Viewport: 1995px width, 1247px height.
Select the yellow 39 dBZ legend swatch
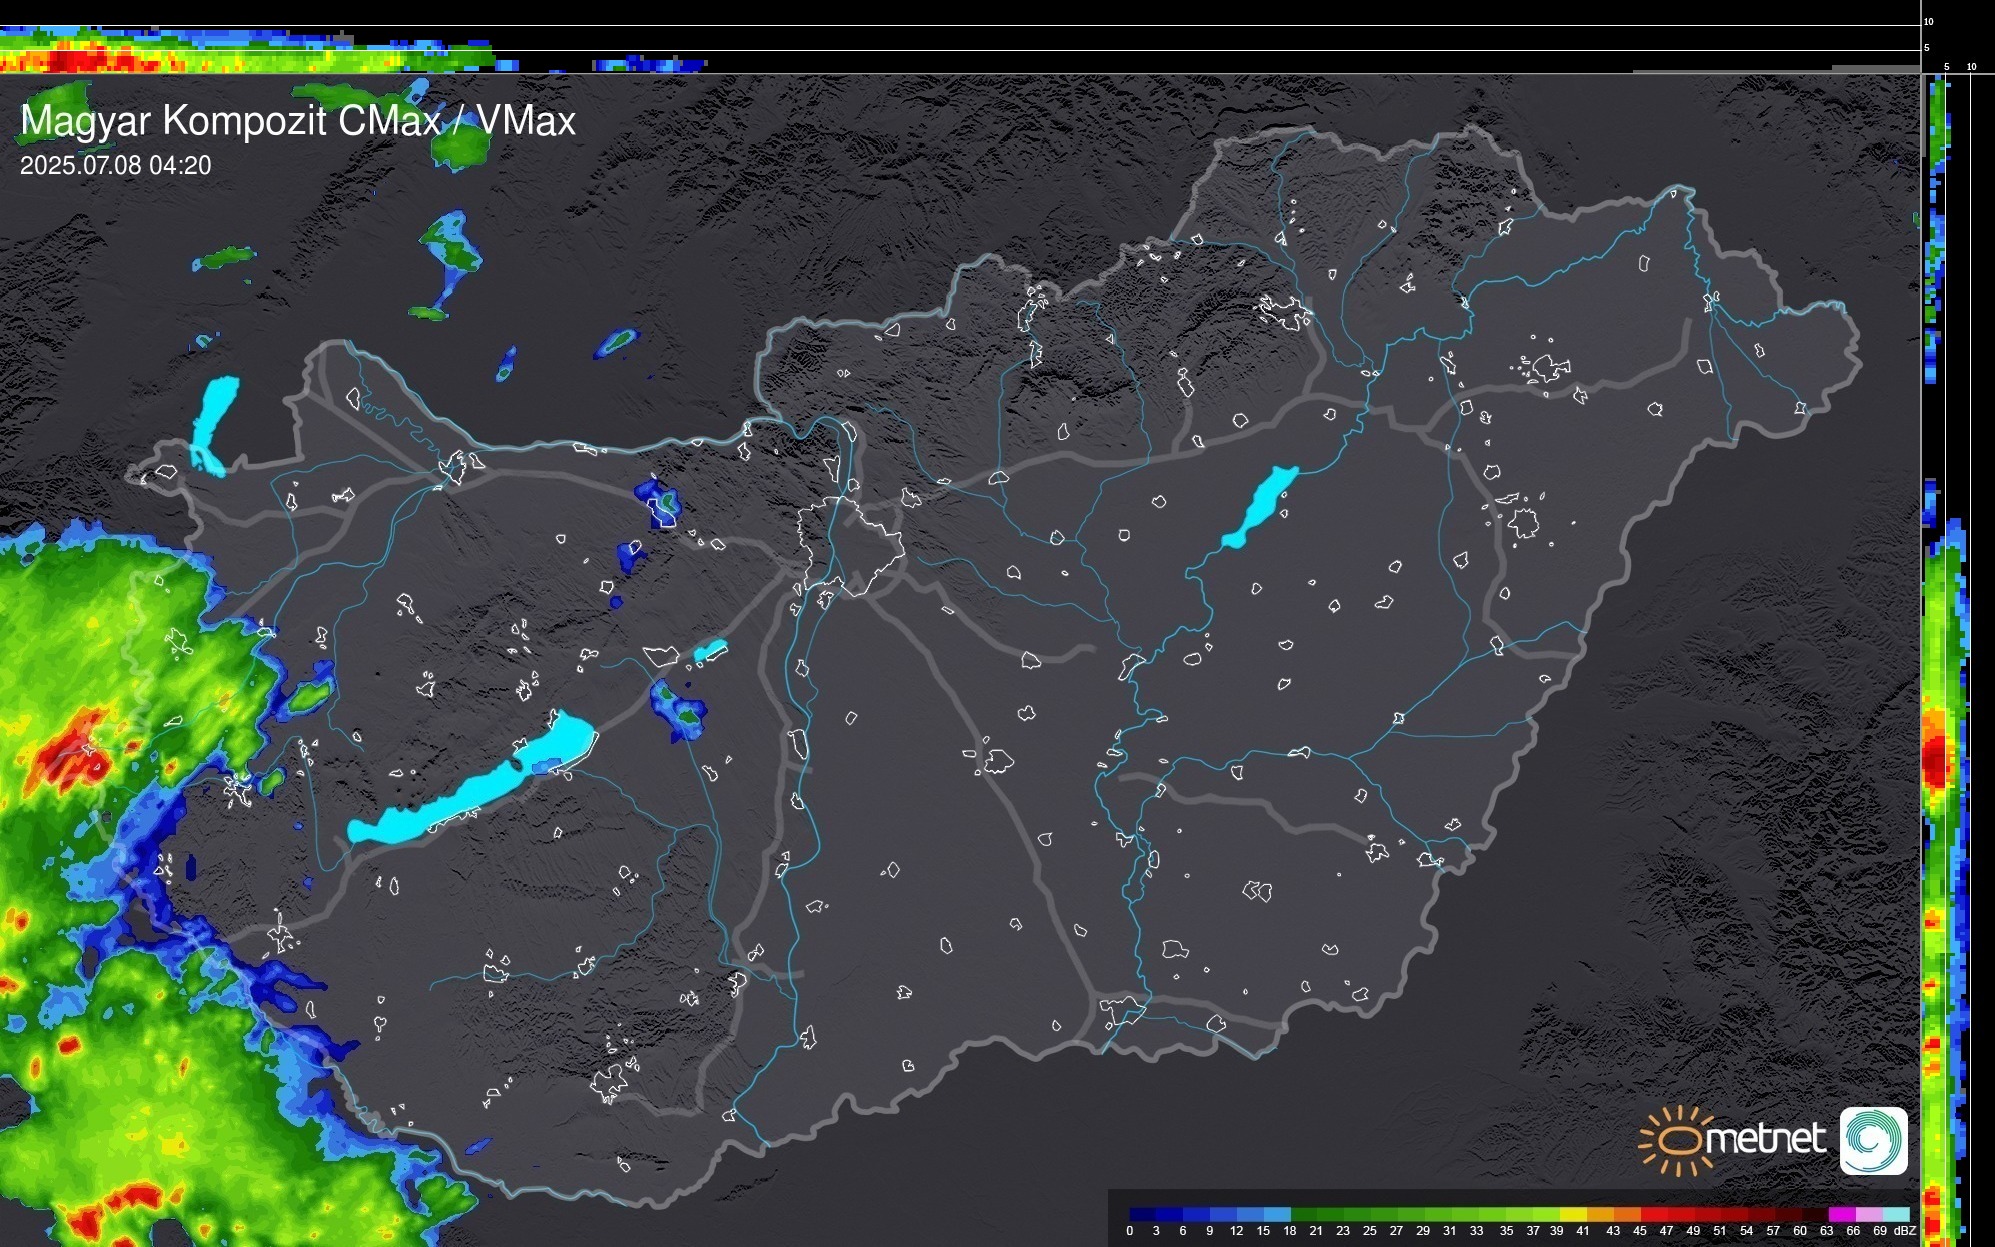point(1572,1214)
